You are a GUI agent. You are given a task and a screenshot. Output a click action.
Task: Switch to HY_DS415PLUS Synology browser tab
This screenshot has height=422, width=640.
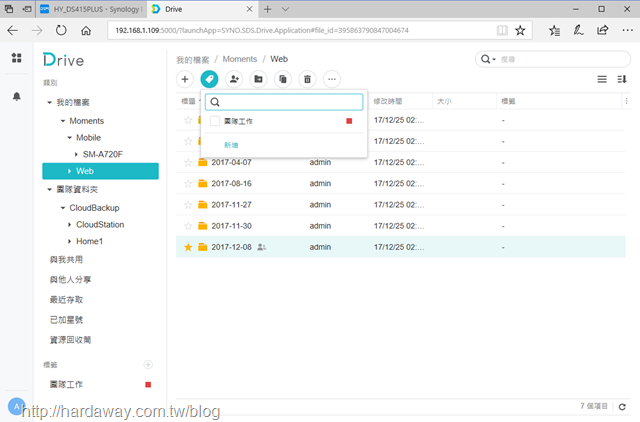[x=91, y=9]
